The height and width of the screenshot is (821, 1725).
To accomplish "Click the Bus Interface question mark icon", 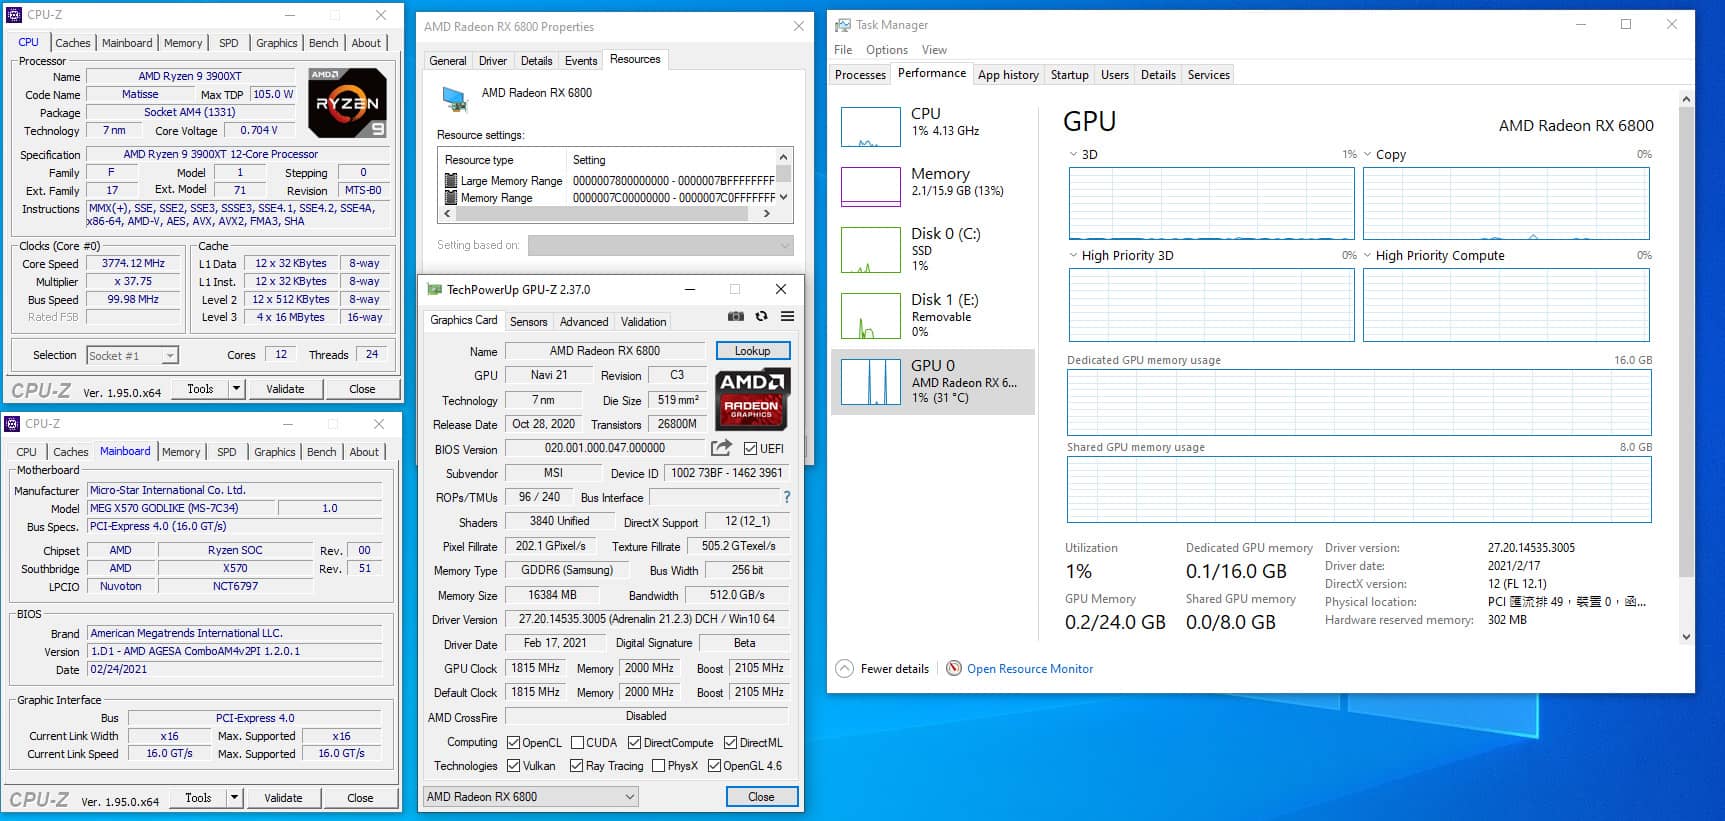I will 787,497.
